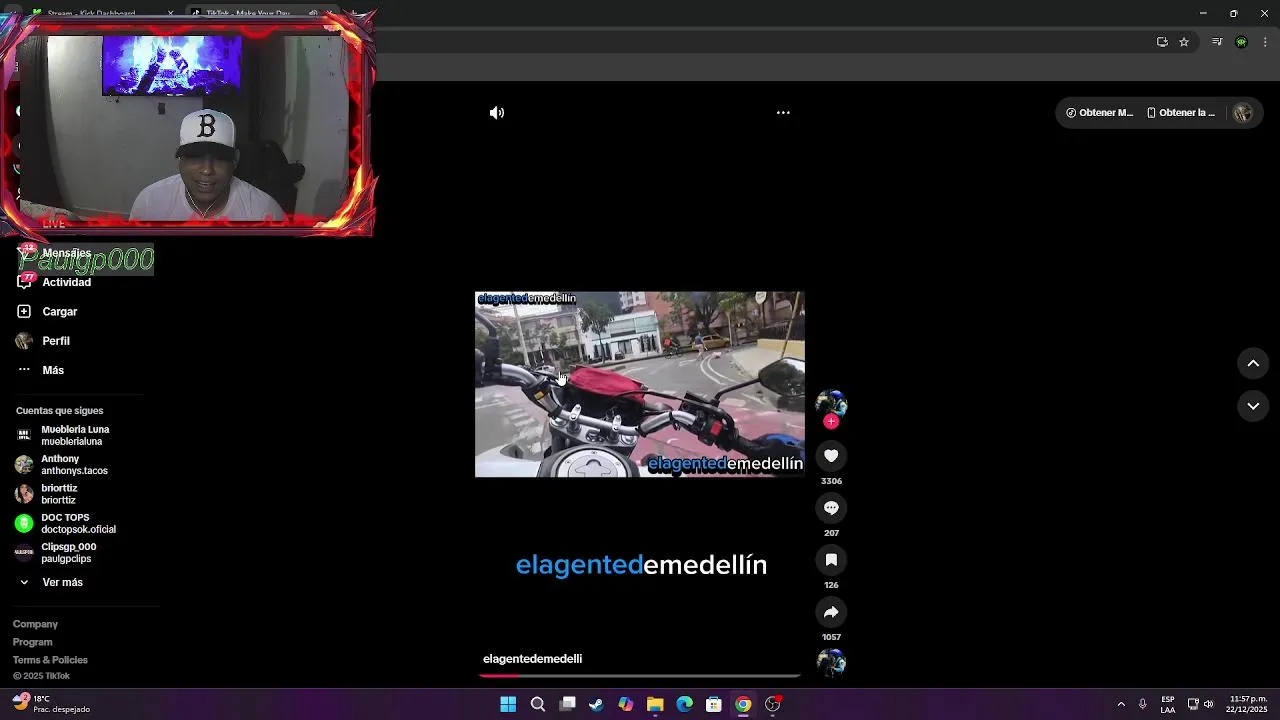Click the Más three-dots icon in sidebar
Viewport: 1280px width, 720px height.
tap(24, 370)
